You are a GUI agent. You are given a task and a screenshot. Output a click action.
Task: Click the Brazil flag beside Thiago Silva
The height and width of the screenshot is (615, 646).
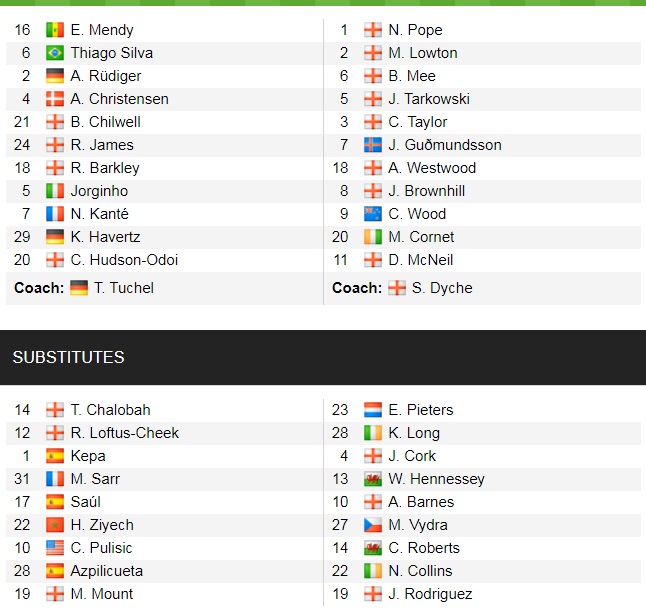click(x=55, y=53)
